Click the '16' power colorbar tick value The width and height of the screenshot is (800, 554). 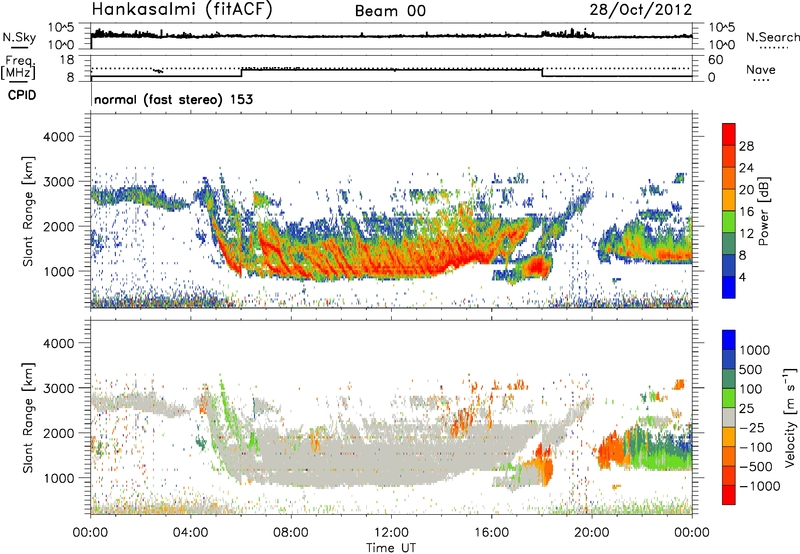point(746,212)
